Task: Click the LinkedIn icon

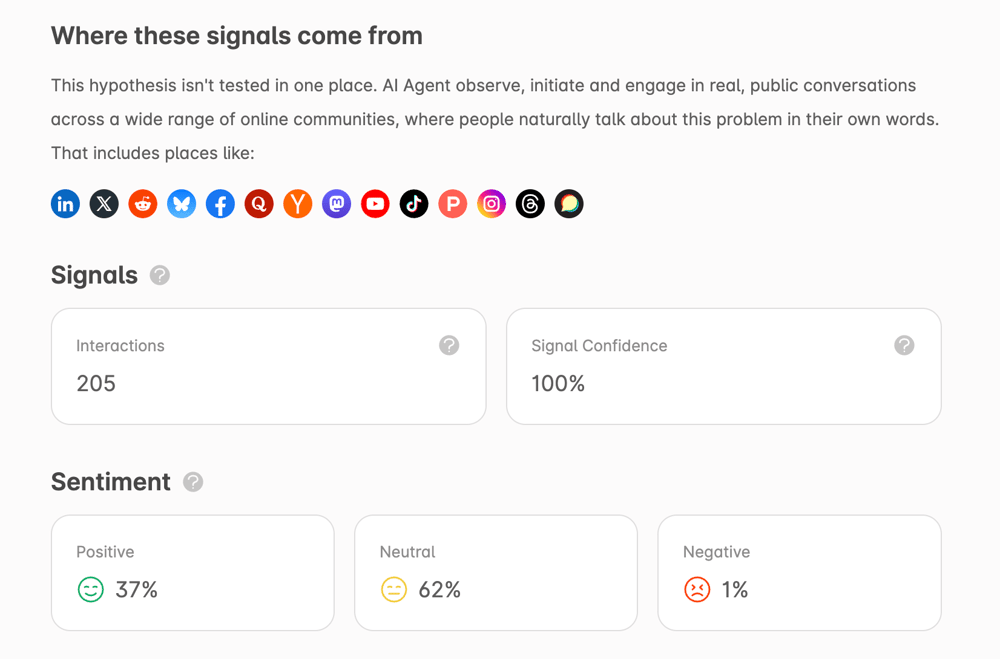Action: [x=65, y=204]
